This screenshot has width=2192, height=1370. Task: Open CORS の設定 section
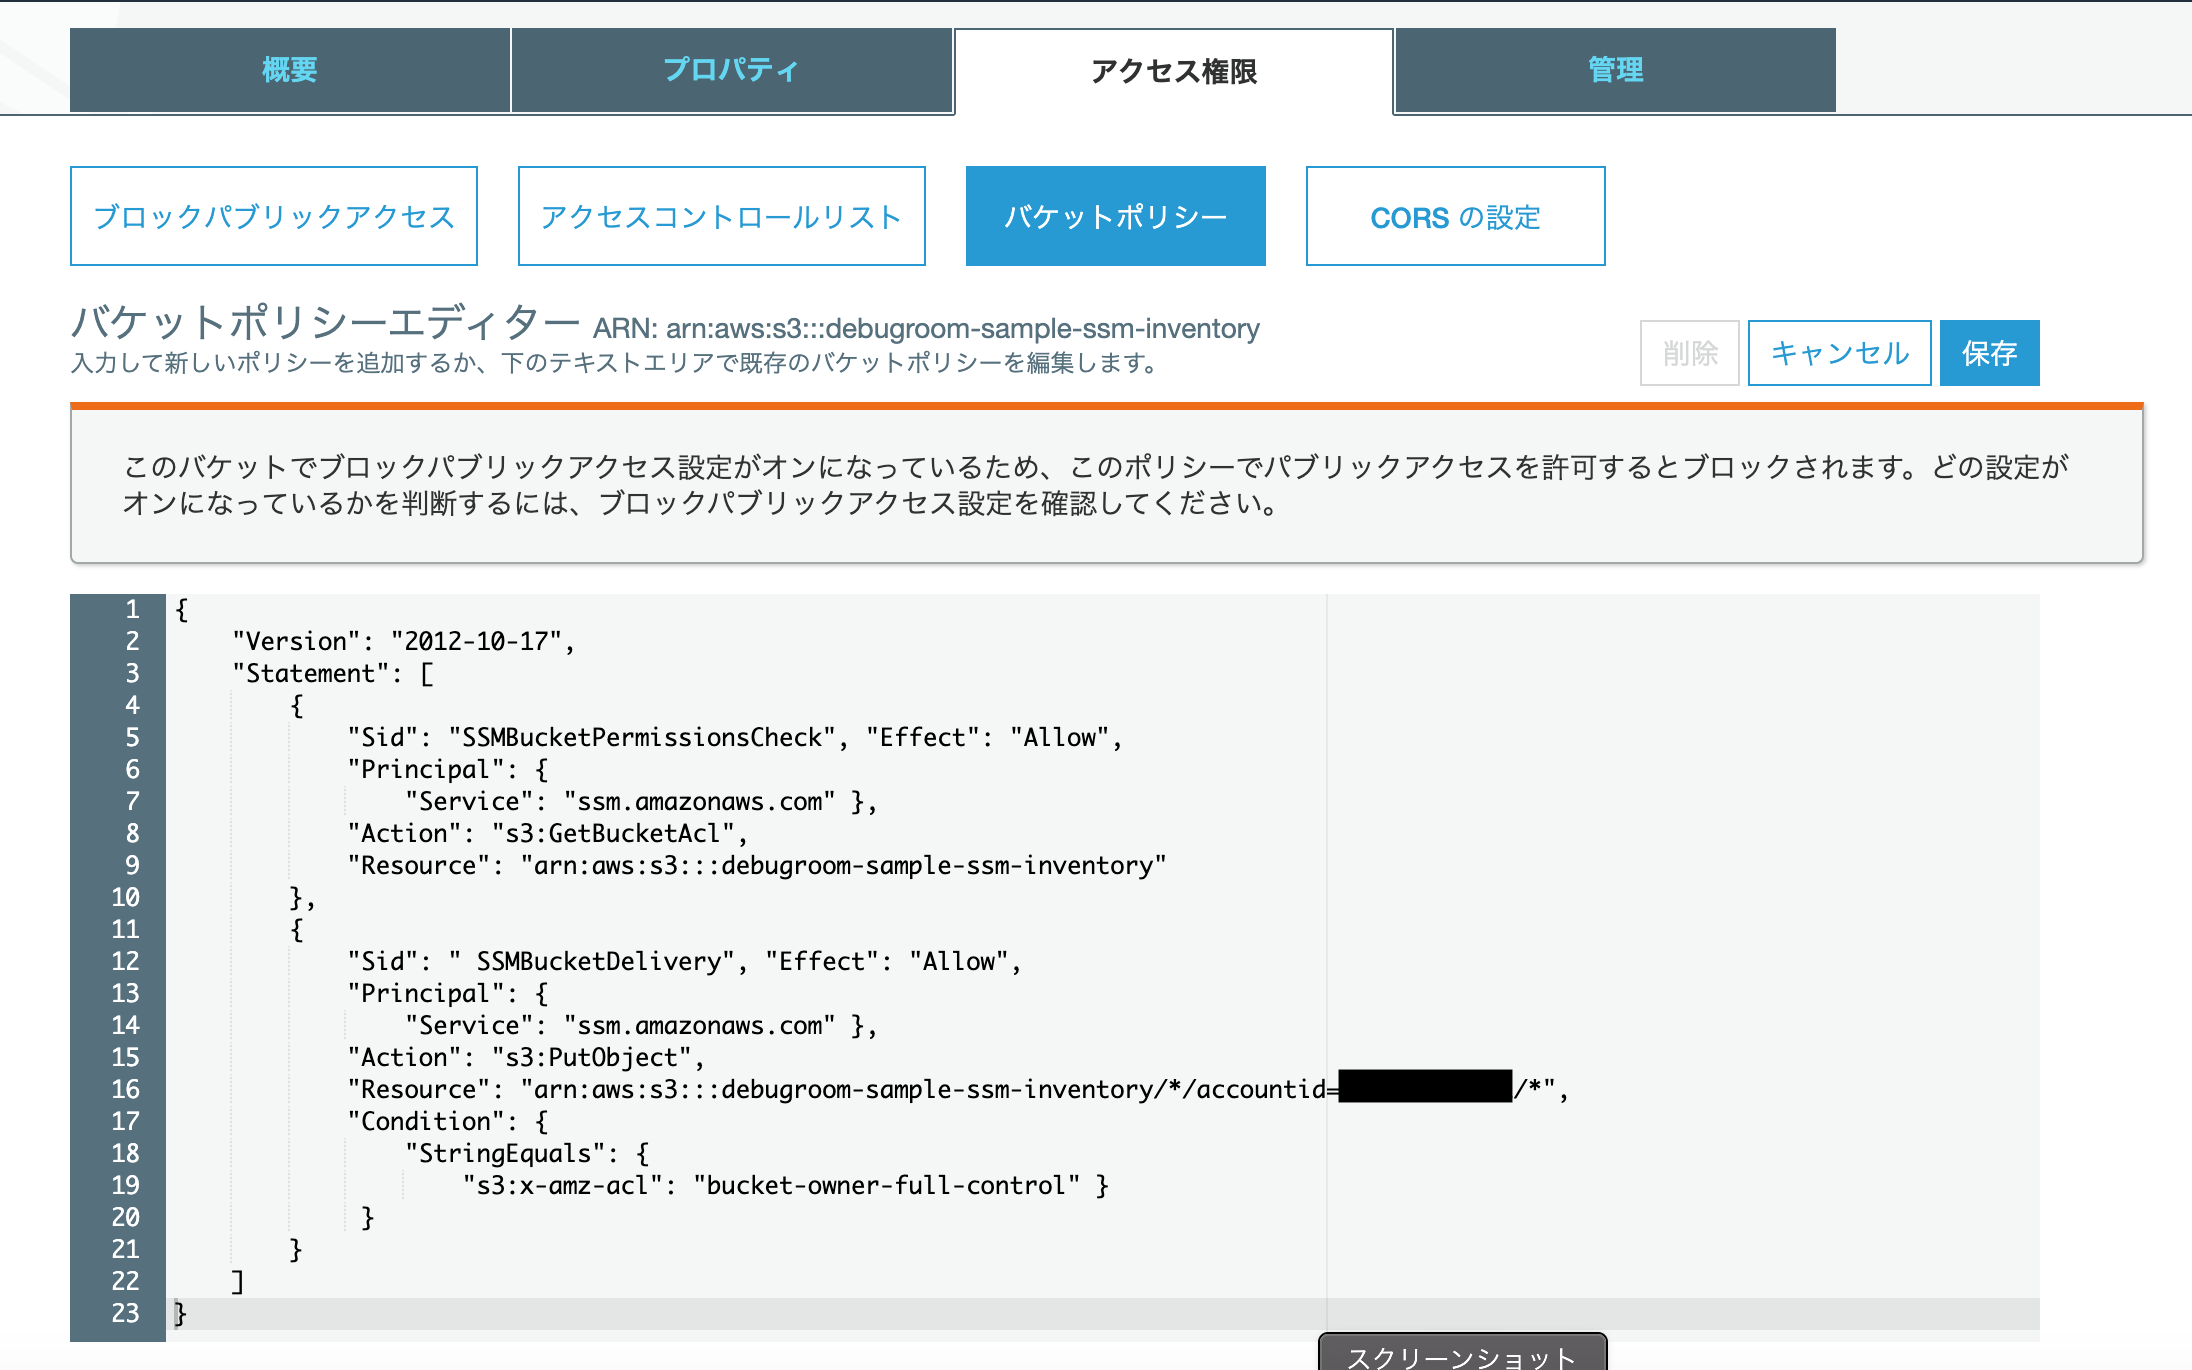pyautogui.click(x=1456, y=216)
